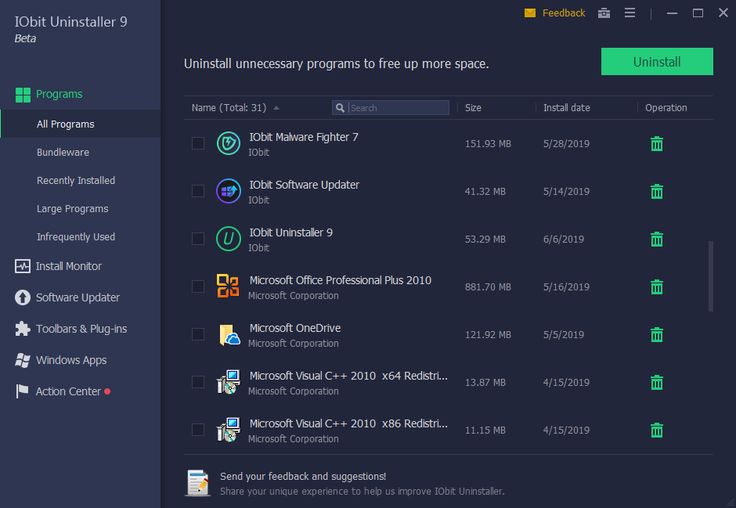Check the Visual C++ 2010 x86 checkbox
736x508 pixels.
click(198, 430)
